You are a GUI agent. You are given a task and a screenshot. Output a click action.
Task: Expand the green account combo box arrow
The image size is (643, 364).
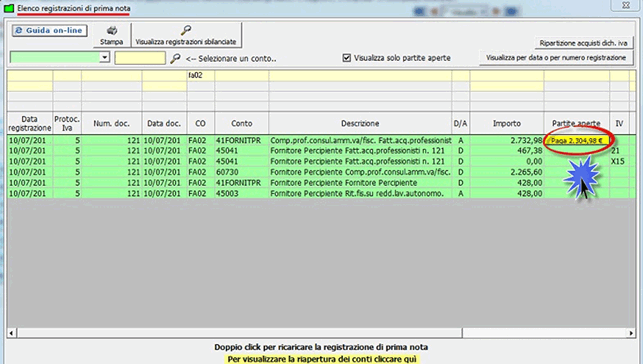[x=105, y=57]
